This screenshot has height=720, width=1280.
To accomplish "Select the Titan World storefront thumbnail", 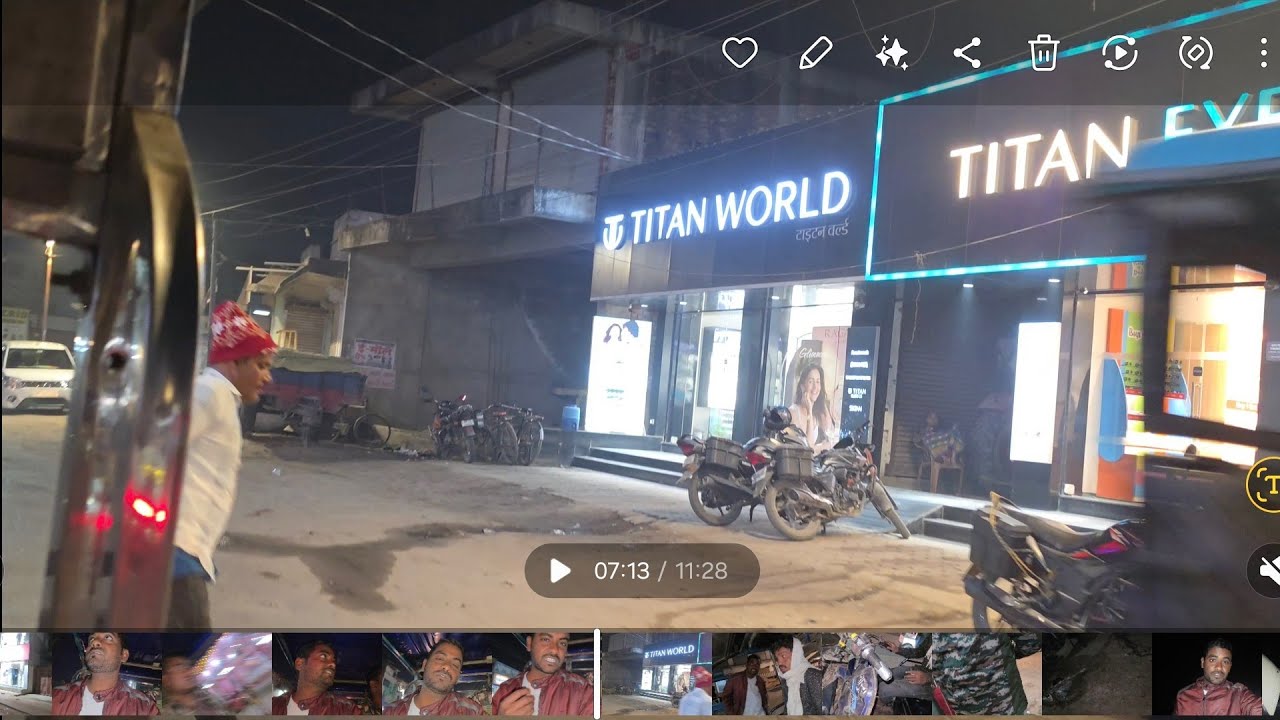I will tap(657, 674).
